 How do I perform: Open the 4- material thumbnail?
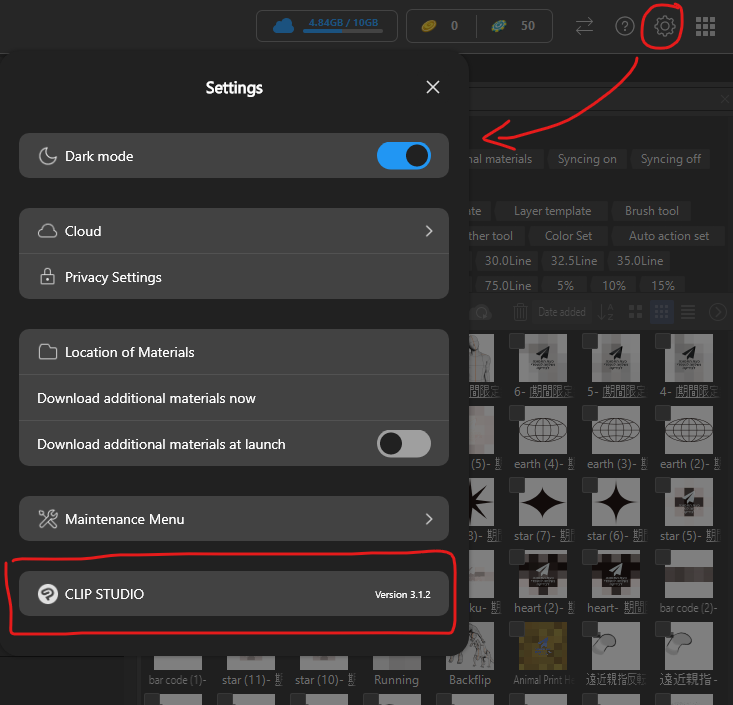pyautogui.click(x=689, y=358)
